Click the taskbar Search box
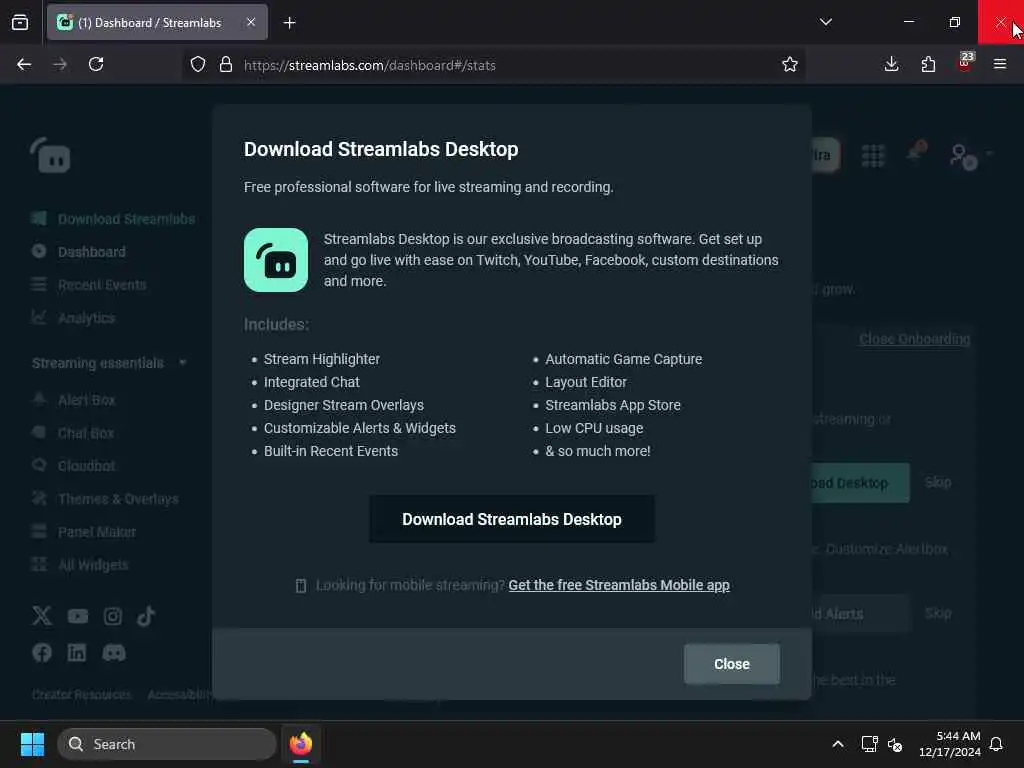The height and width of the screenshot is (768, 1024). point(167,744)
